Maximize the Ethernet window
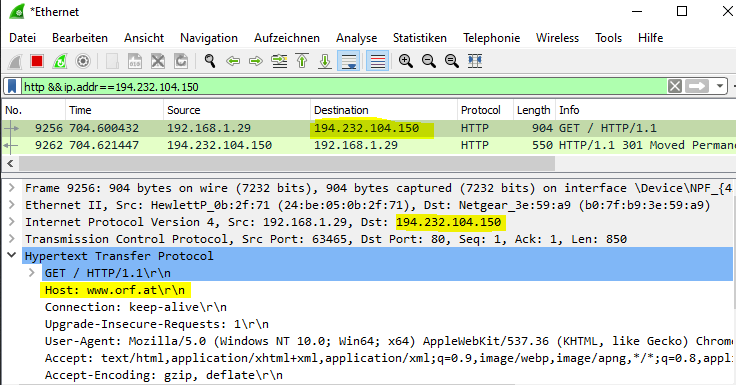Image resolution: width=736 pixels, height=385 pixels. click(682, 11)
